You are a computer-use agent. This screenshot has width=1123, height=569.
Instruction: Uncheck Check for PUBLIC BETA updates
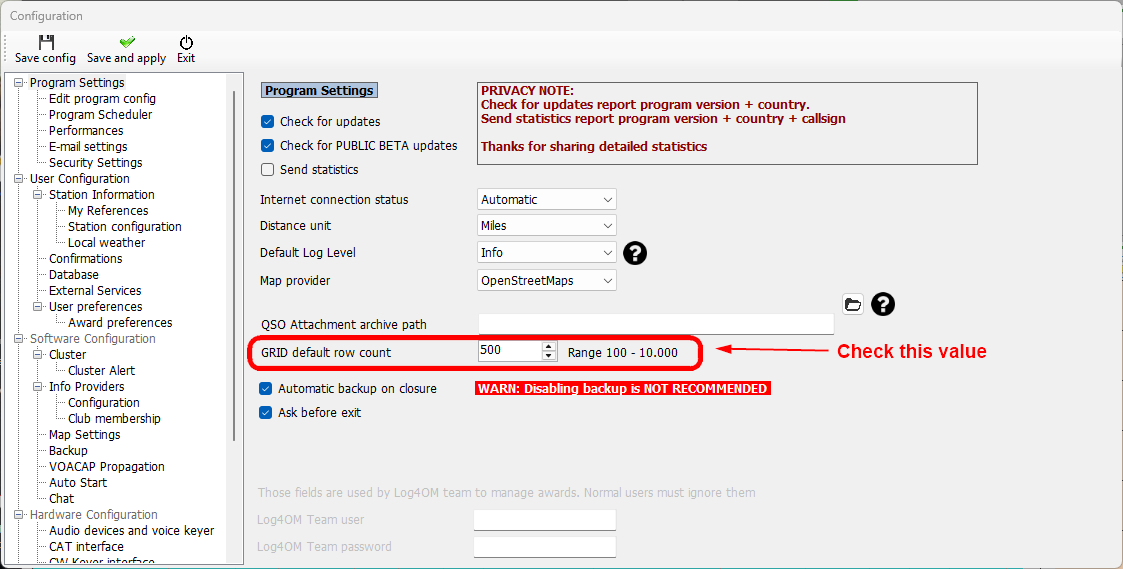pyautogui.click(x=267, y=145)
